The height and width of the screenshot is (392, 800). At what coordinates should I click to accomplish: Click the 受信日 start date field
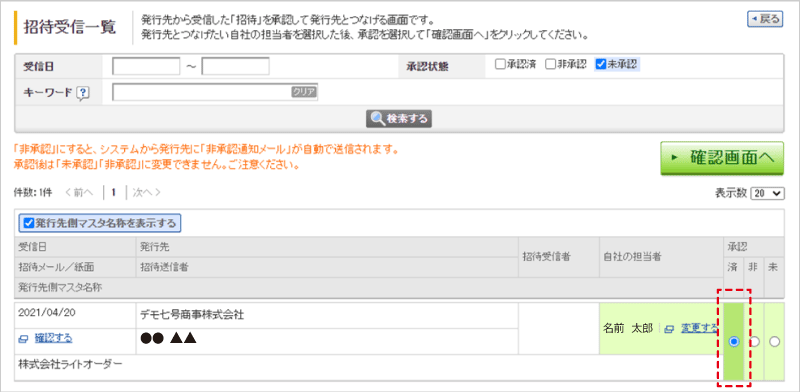click(x=146, y=66)
